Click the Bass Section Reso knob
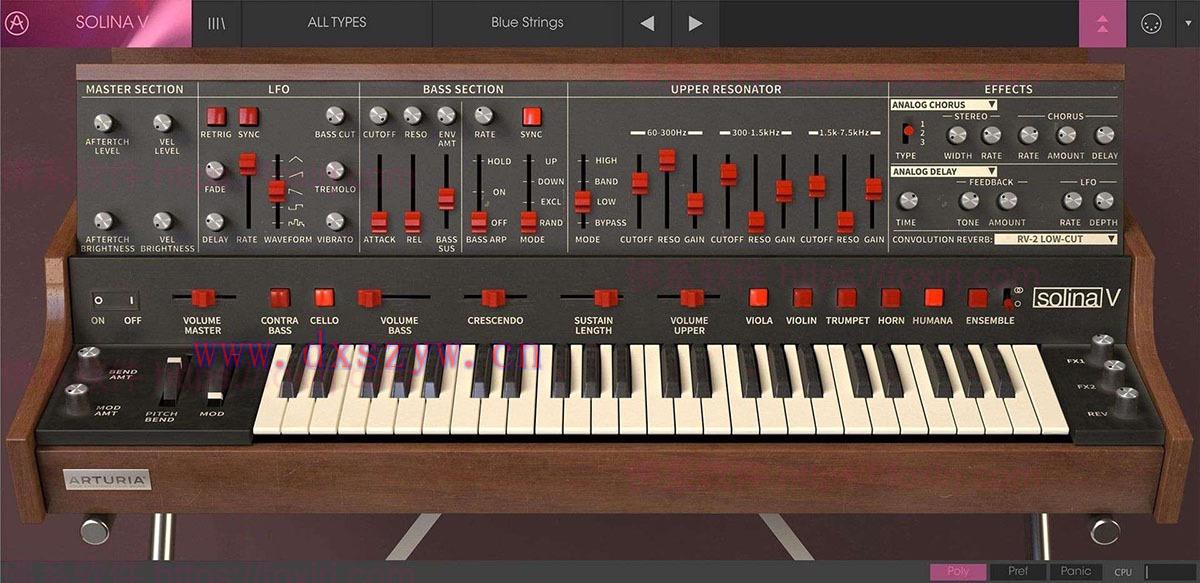Image resolution: width=1200 pixels, height=583 pixels. (412, 115)
